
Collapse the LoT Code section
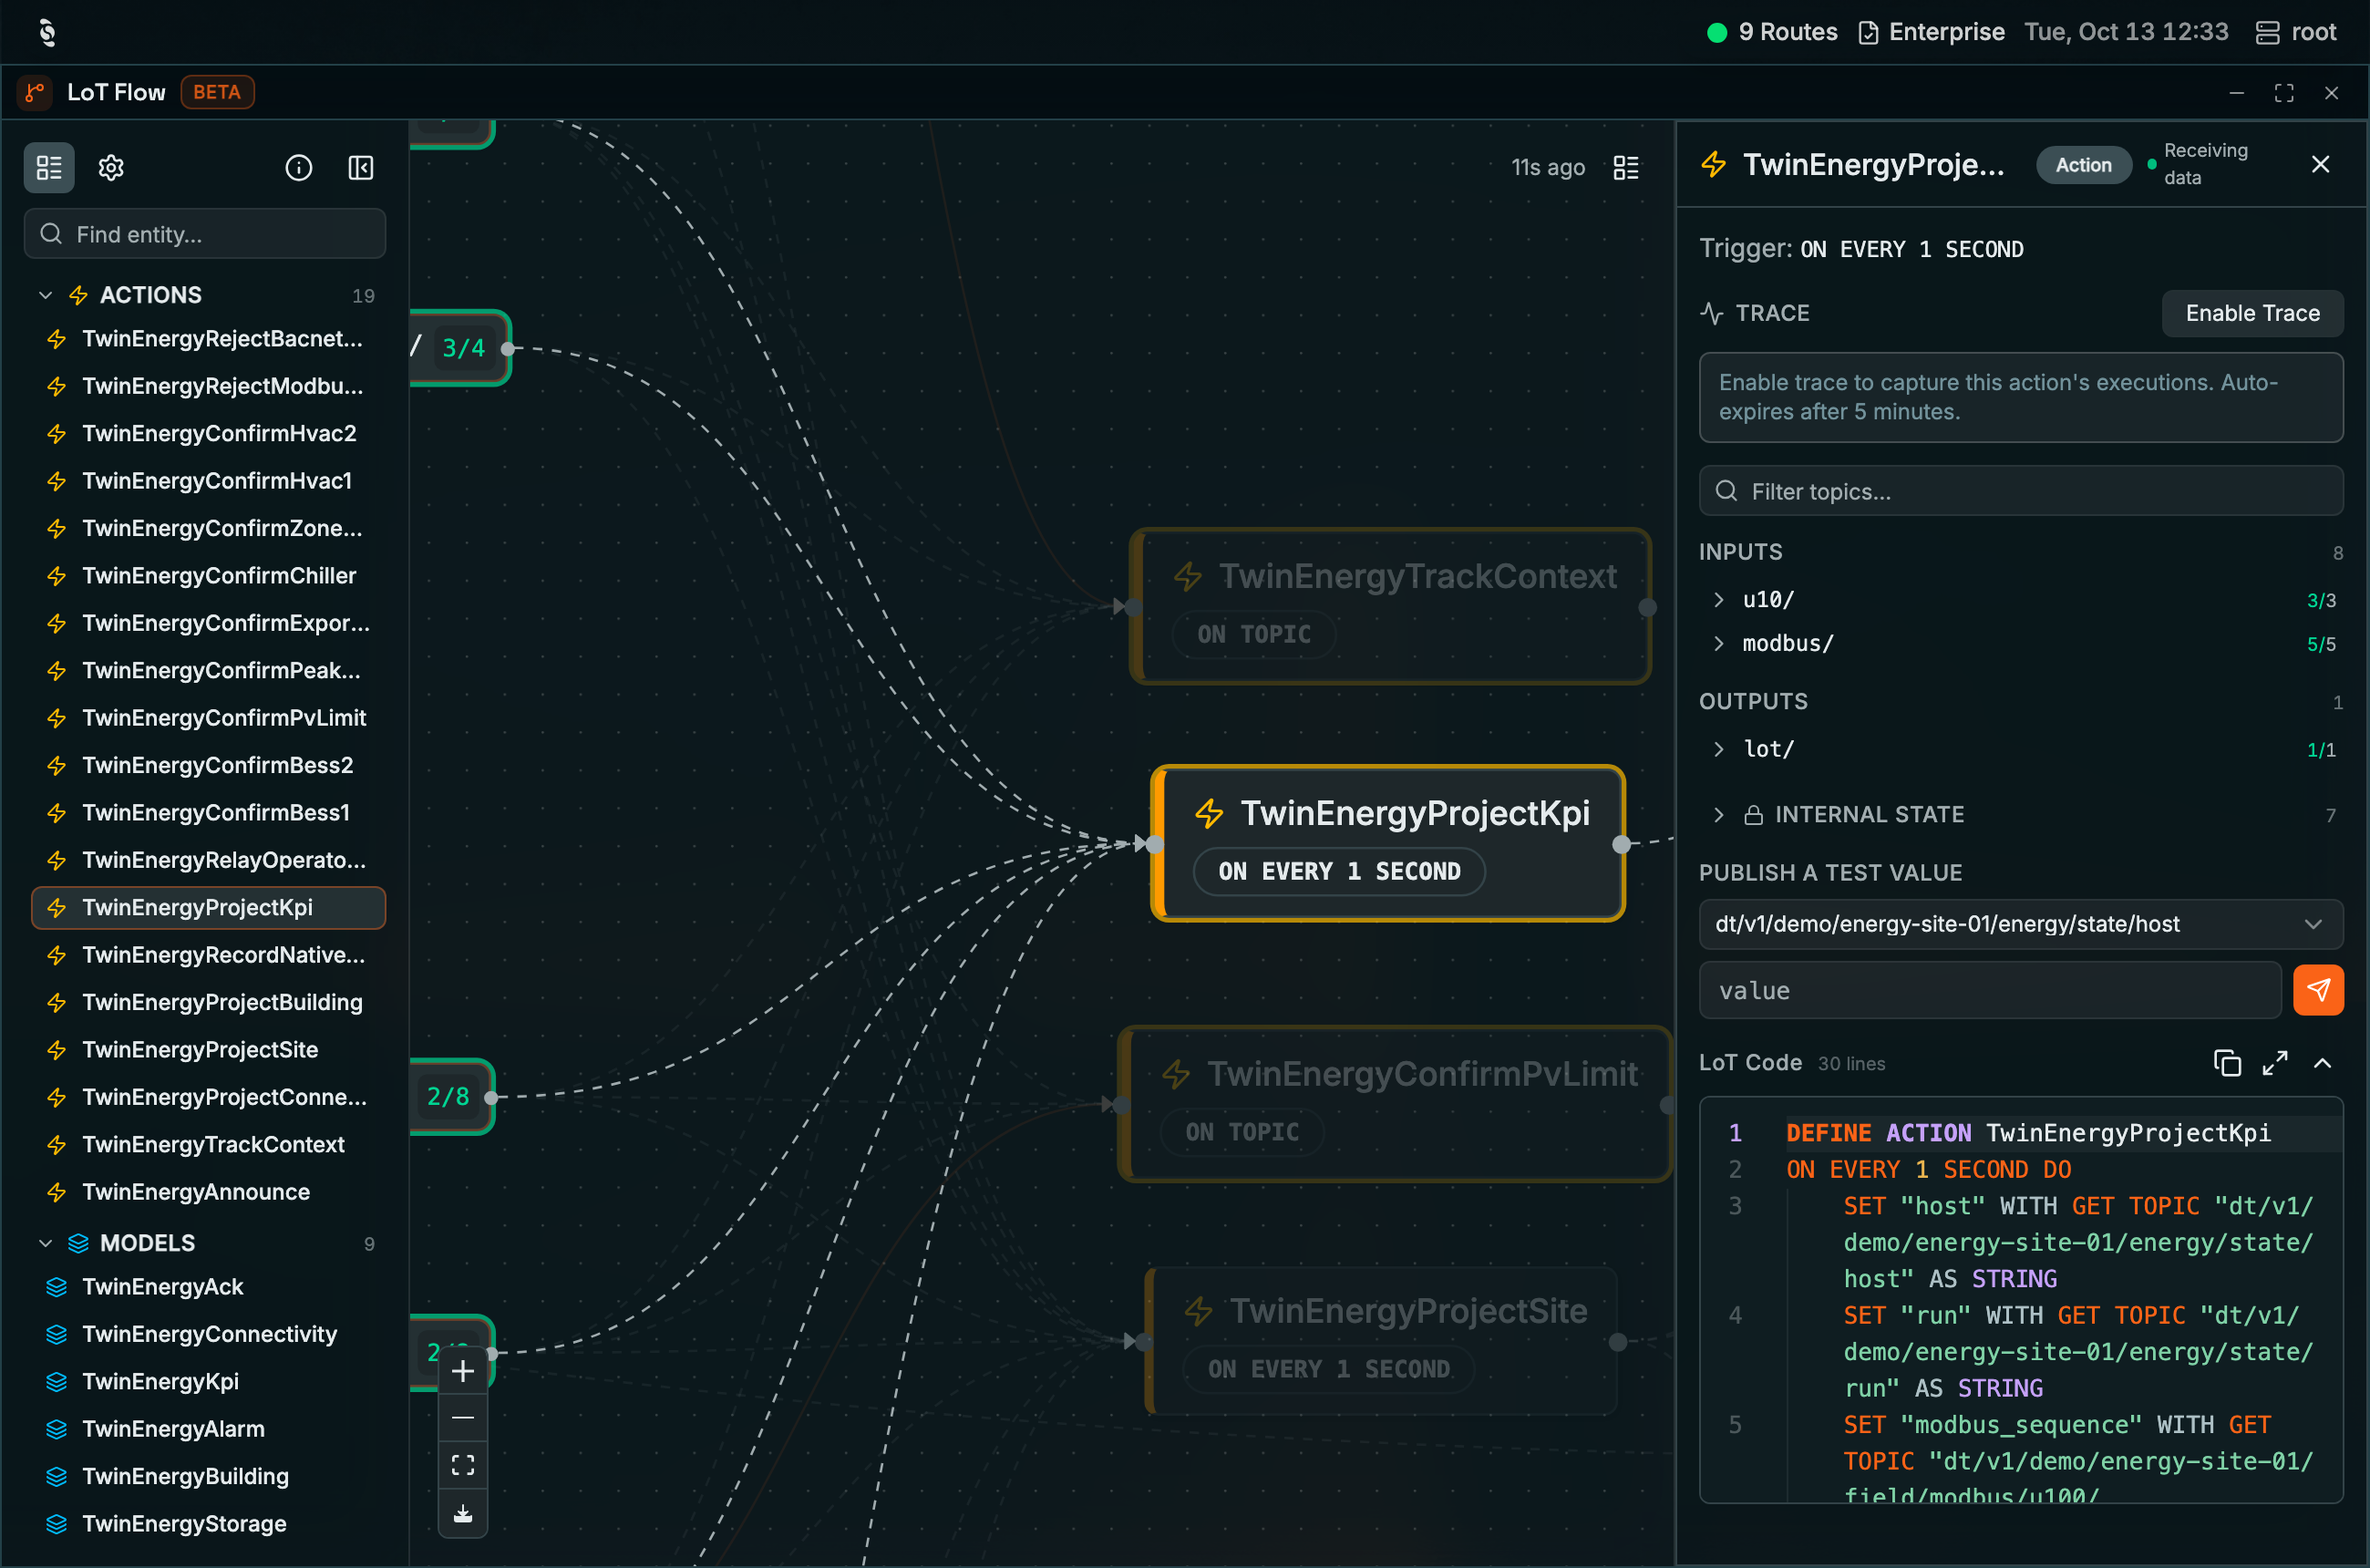point(2323,1063)
